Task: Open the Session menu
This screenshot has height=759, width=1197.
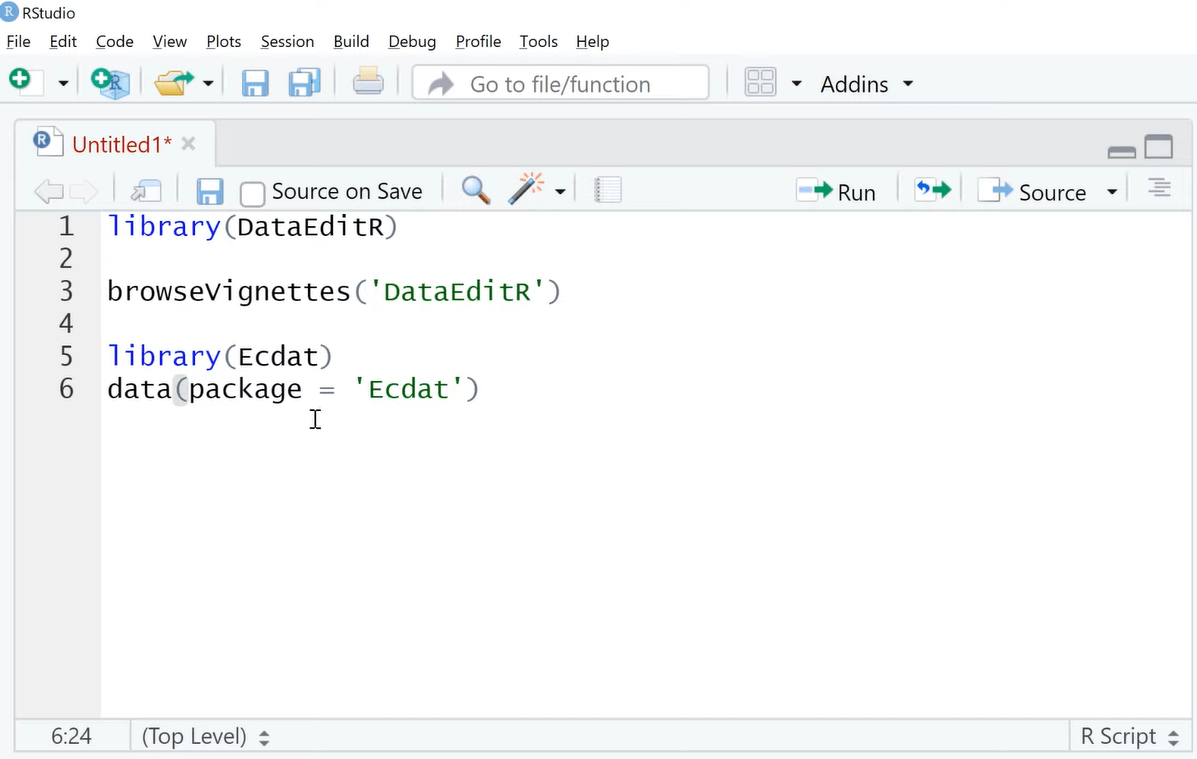Action: (287, 41)
